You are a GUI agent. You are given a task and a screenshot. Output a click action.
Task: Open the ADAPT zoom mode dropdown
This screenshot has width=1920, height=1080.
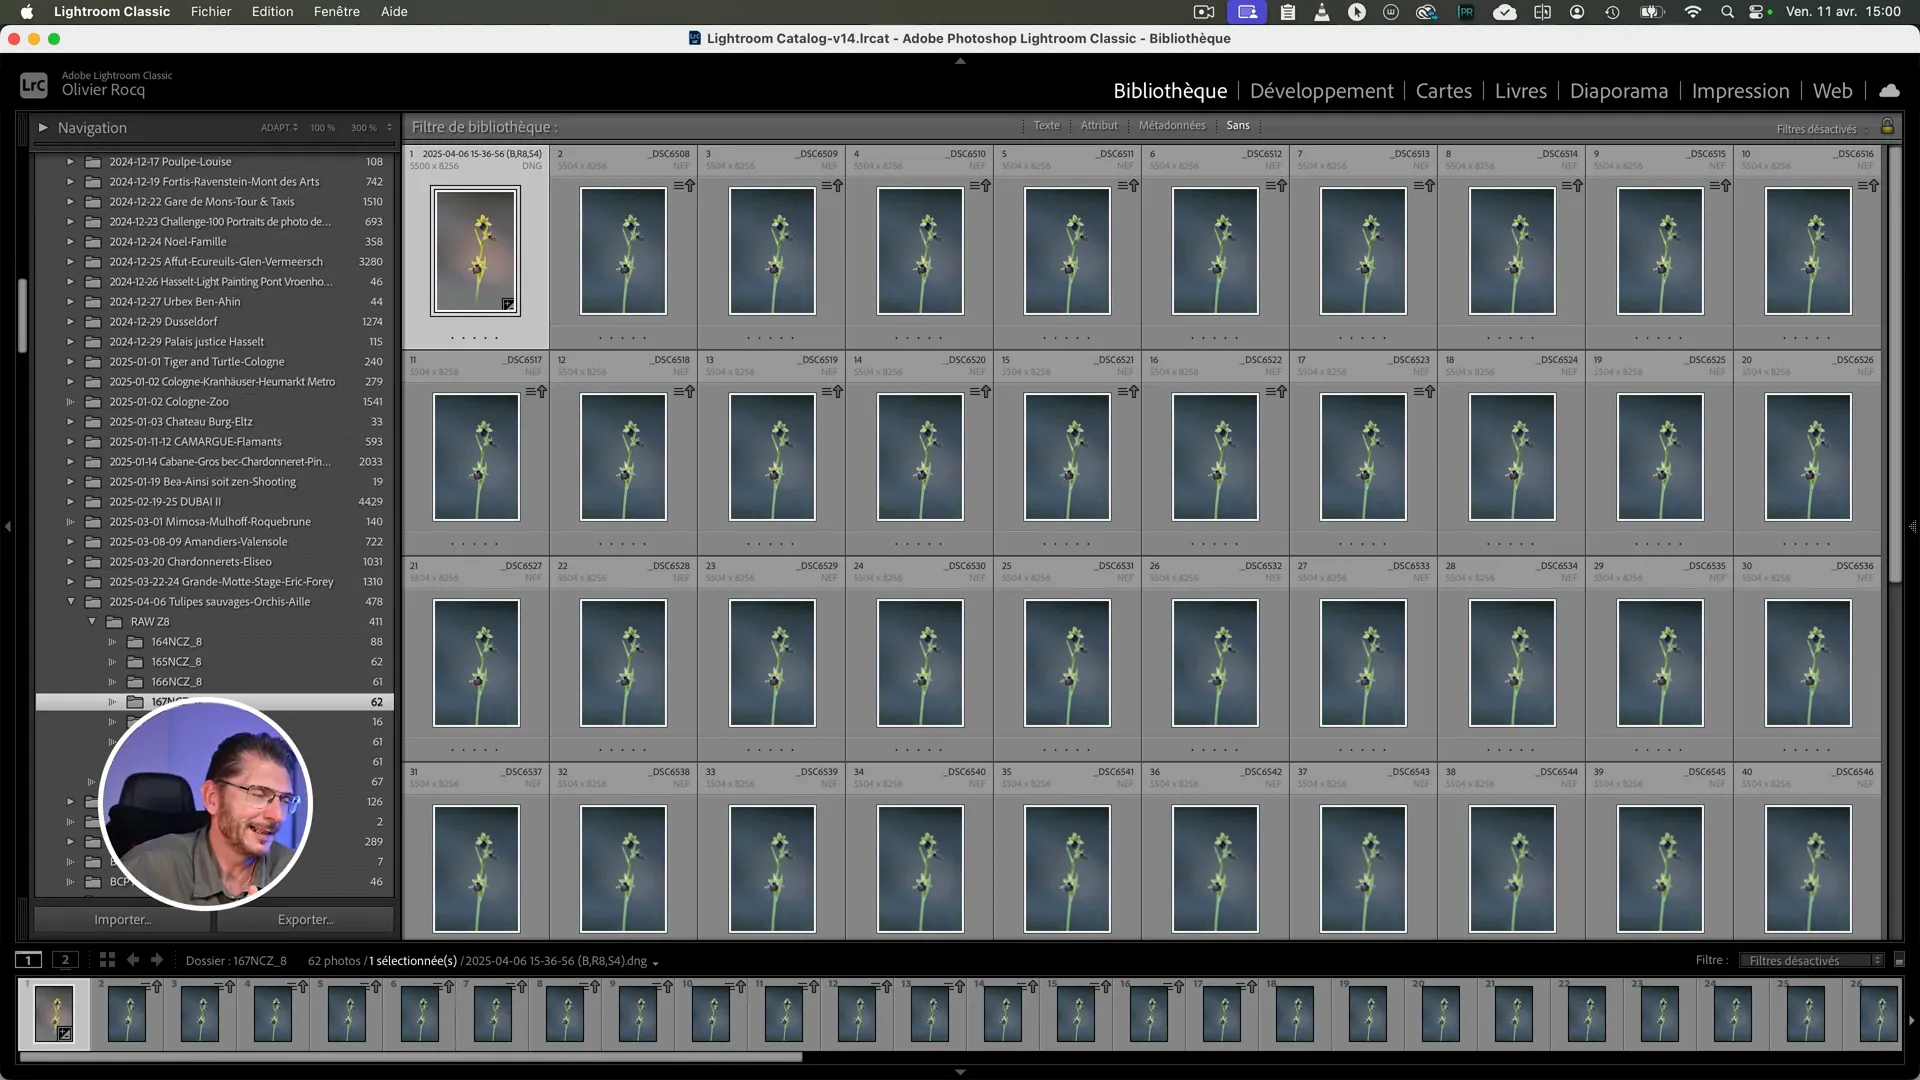click(x=279, y=128)
